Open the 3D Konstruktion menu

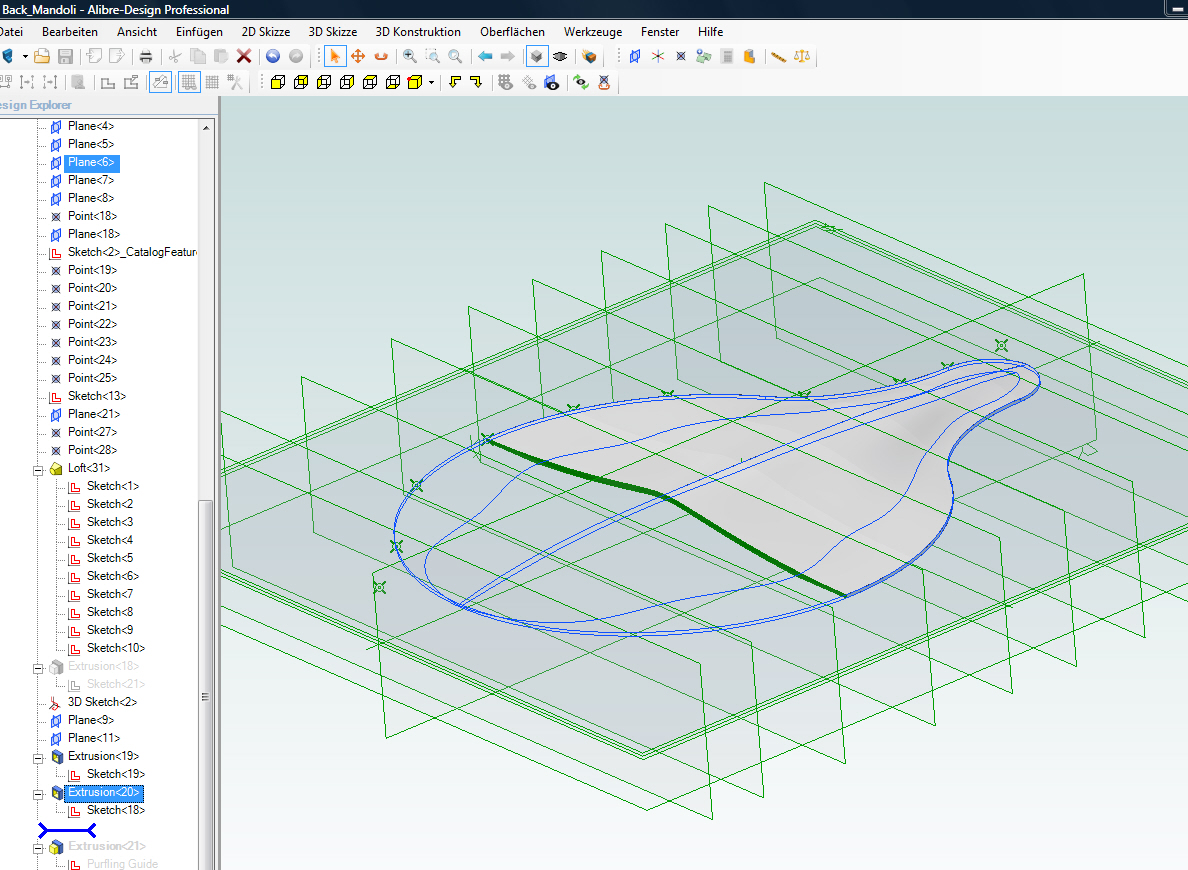pyautogui.click(x=418, y=32)
